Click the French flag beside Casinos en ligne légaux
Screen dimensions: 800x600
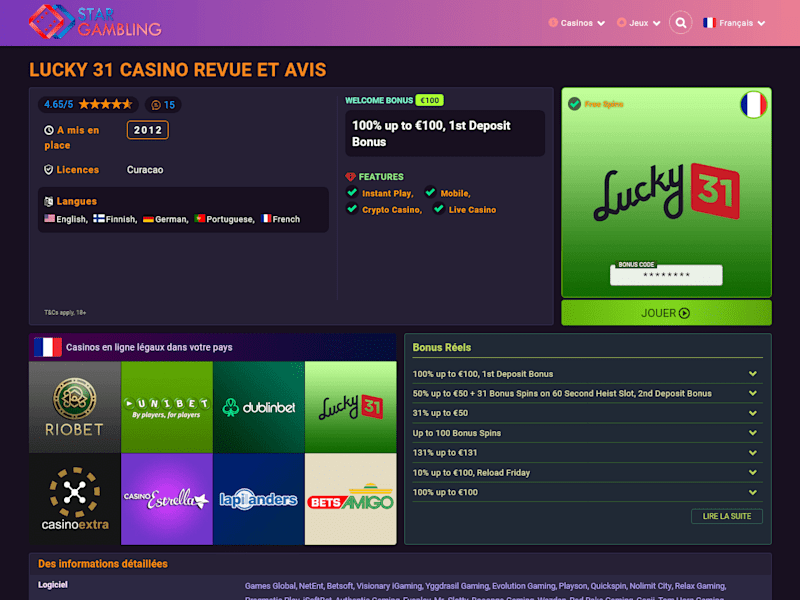[x=48, y=347]
